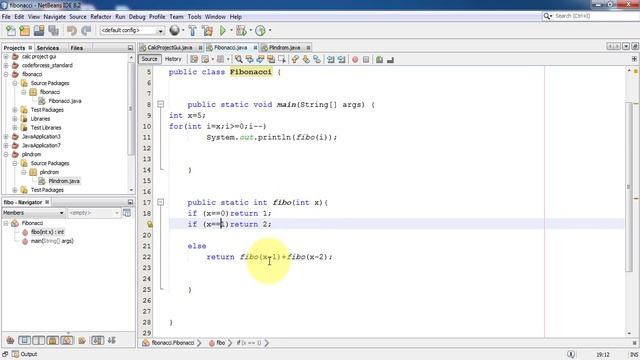Minimize the Projects panel

[x=130, y=48]
